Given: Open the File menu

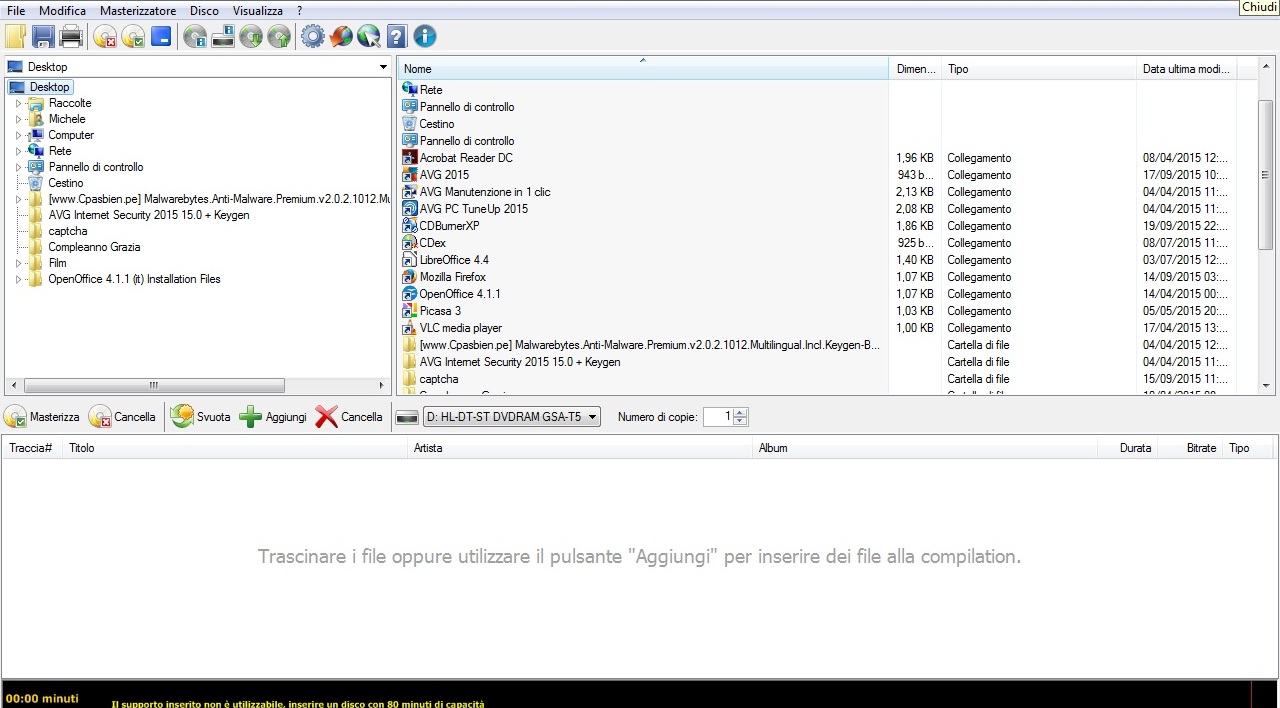Looking at the screenshot, I should (16, 10).
